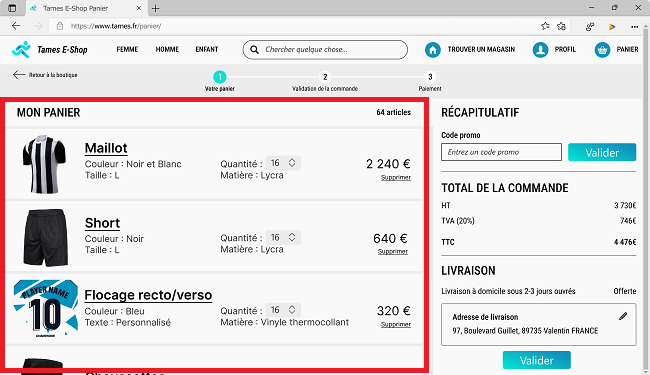Add page to favorites star icon
Screen dimensions: 650x375
click(545, 26)
